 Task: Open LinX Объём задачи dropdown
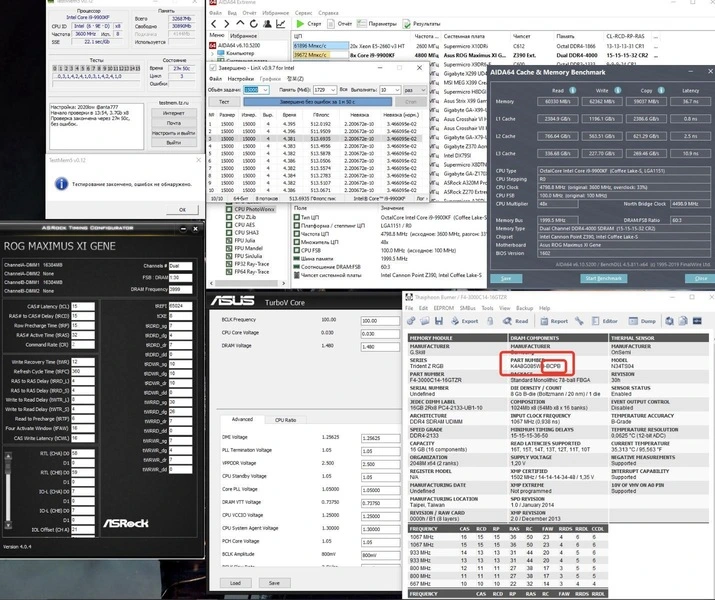coord(265,90)
